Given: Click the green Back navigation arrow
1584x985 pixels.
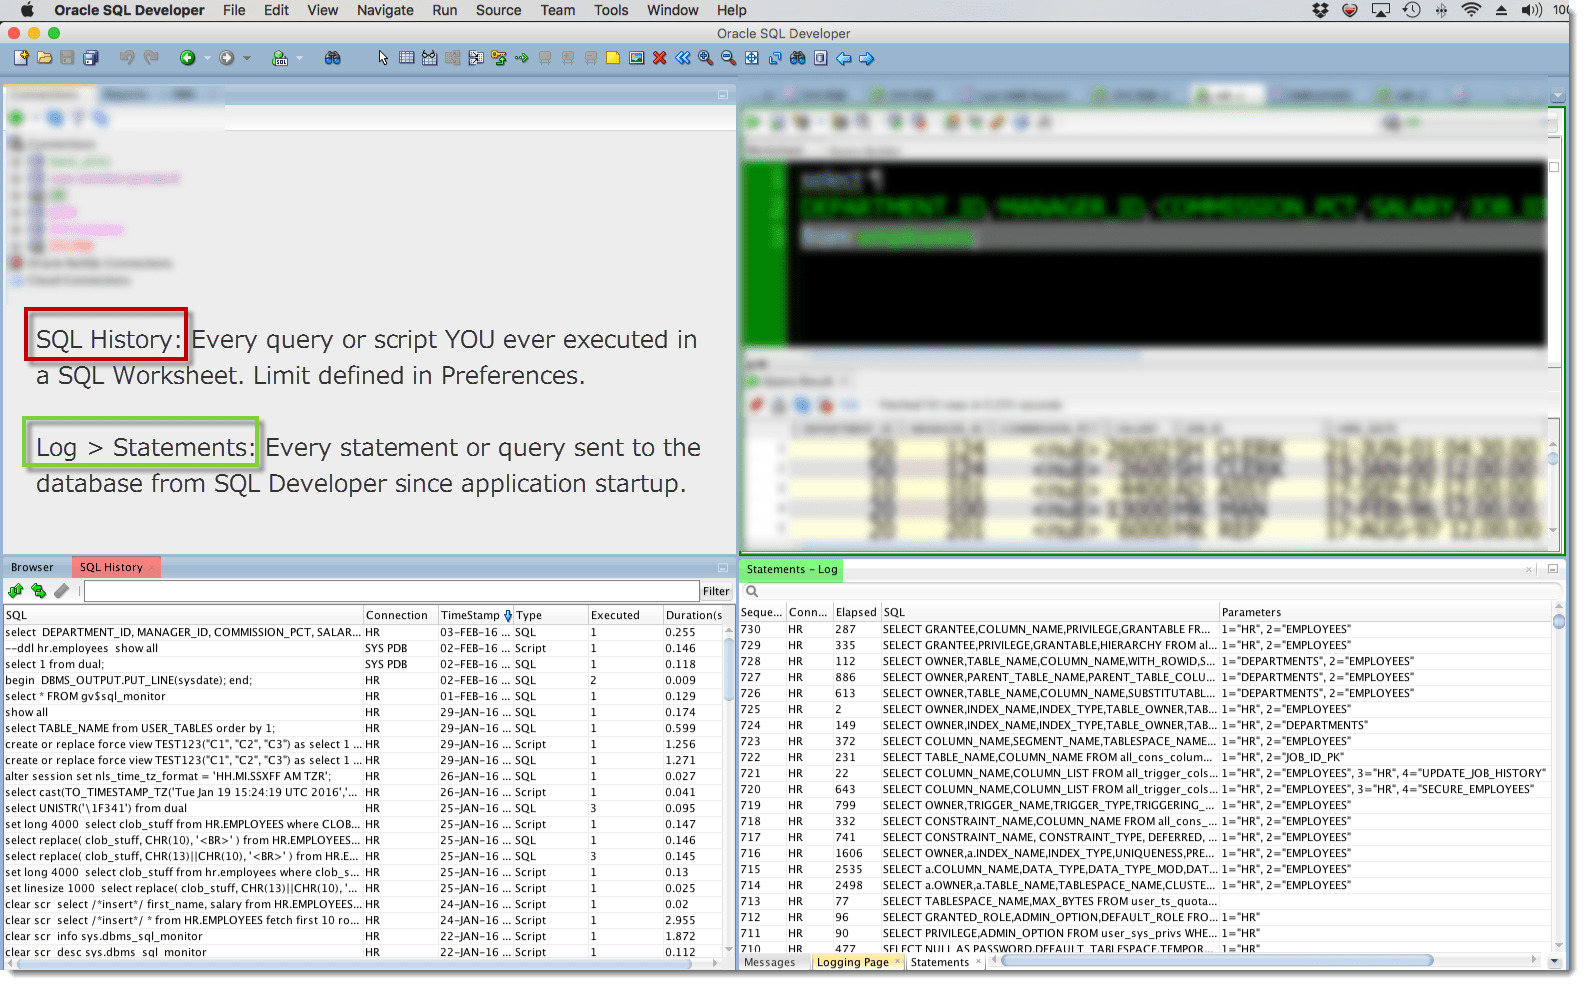Looking at the screenshot, I should [x=187, y=58].
